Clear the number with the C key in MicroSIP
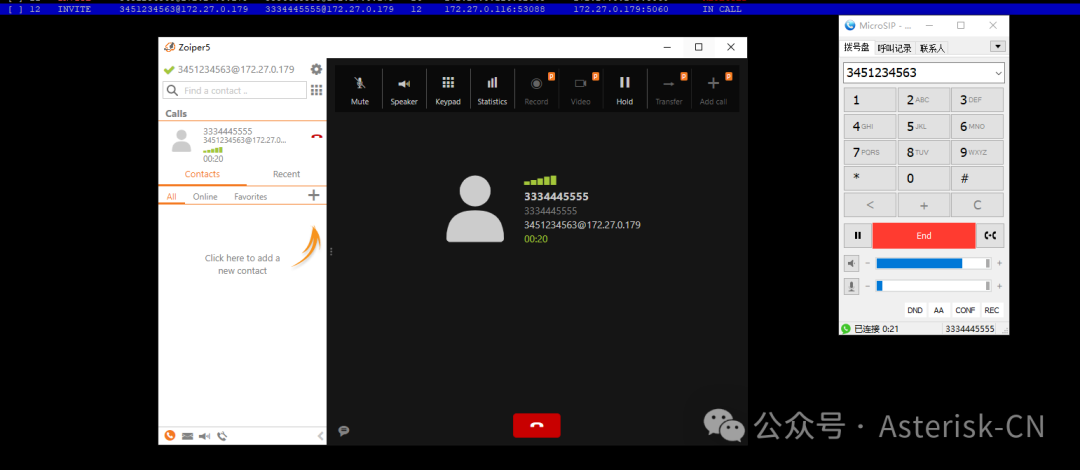The image size is (1080, 470). [x=977, y=205]
